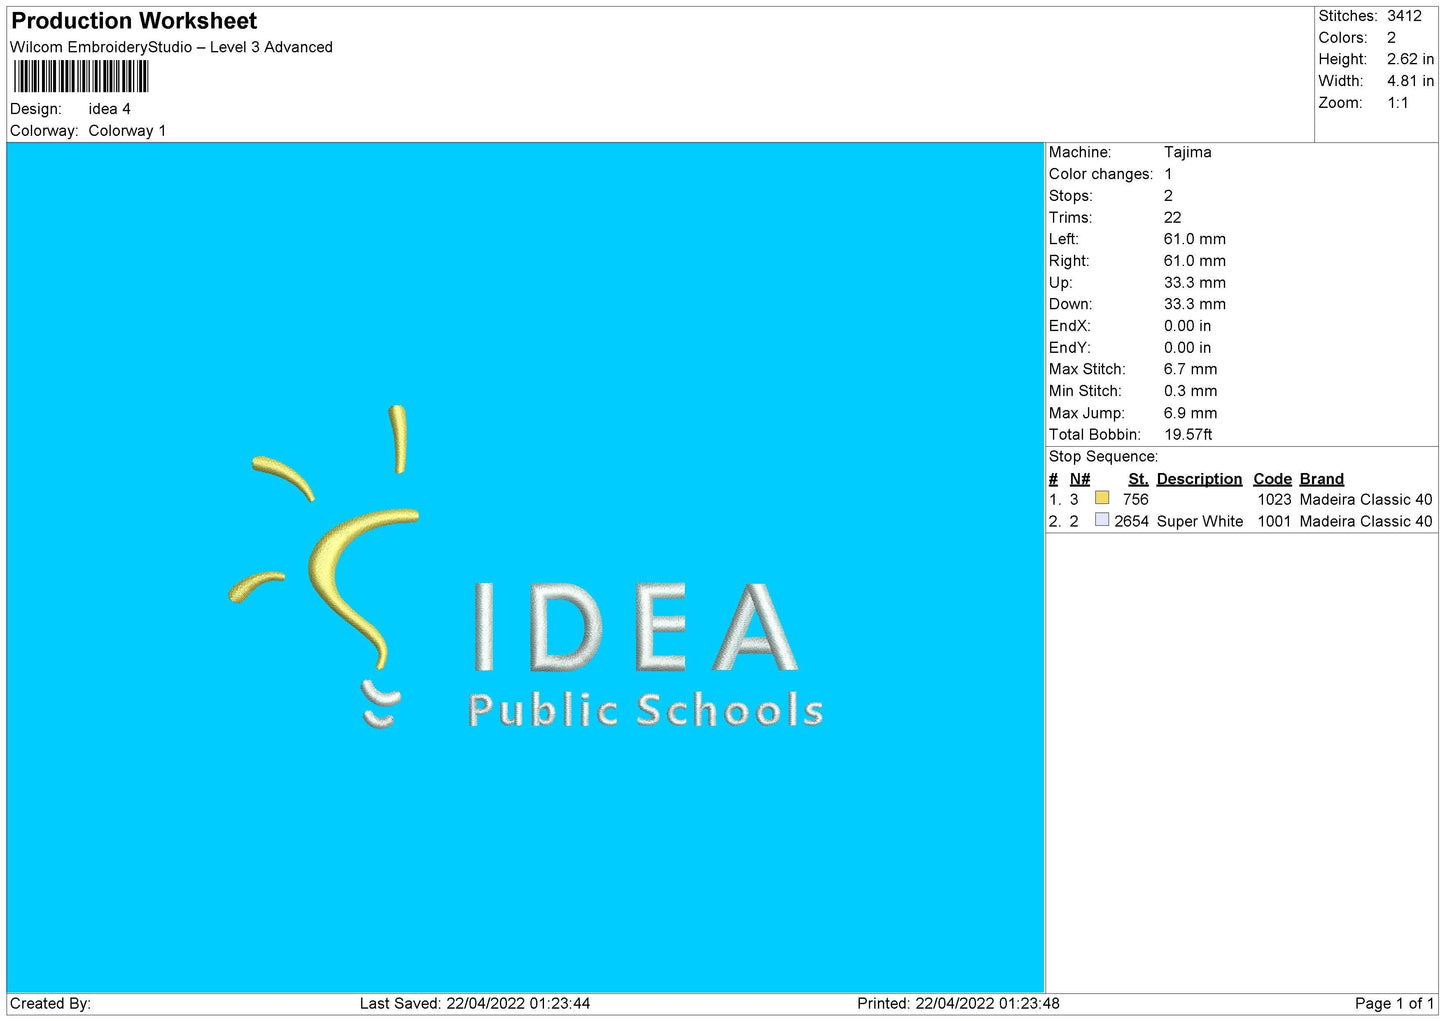The width and height of the screenshot is (1445, 1021).
Task: Click the yellow thread swatch in stop 1
Action: (x=1102, y=498)
